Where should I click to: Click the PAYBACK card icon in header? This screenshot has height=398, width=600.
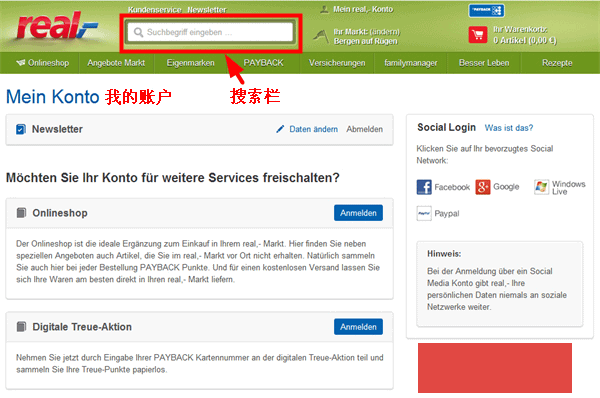tap(486, 10)
